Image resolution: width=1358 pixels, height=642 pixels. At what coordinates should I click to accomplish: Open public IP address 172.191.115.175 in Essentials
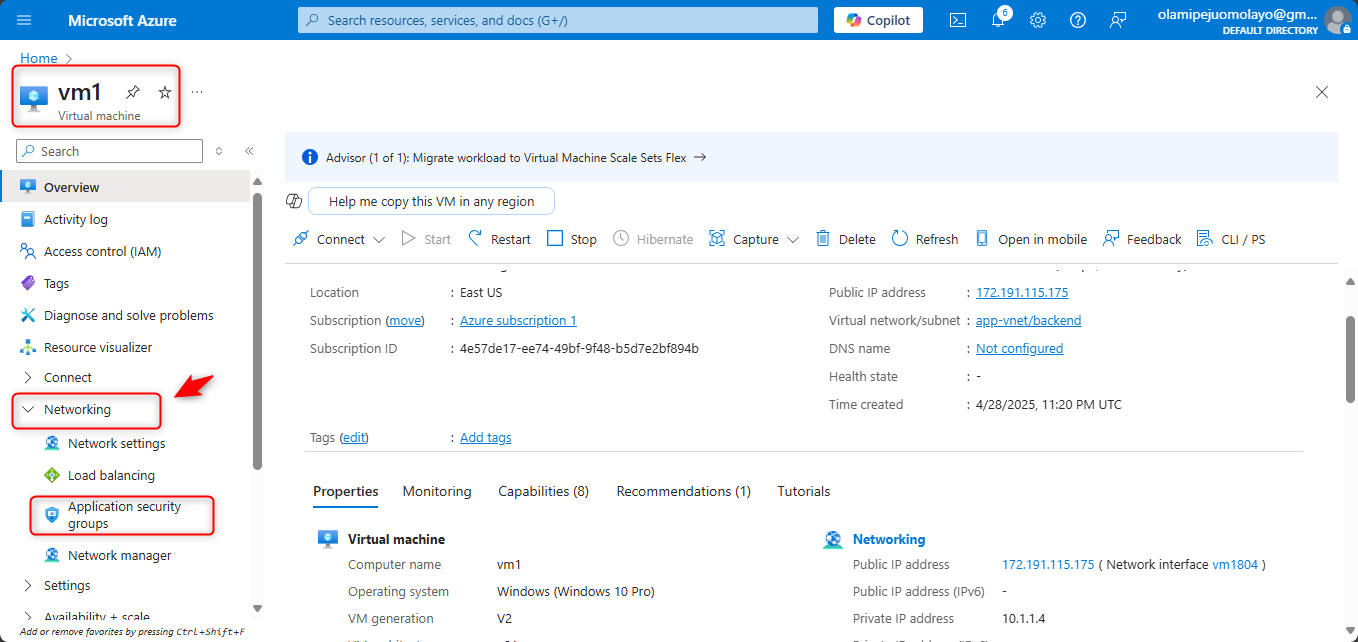1022,292
